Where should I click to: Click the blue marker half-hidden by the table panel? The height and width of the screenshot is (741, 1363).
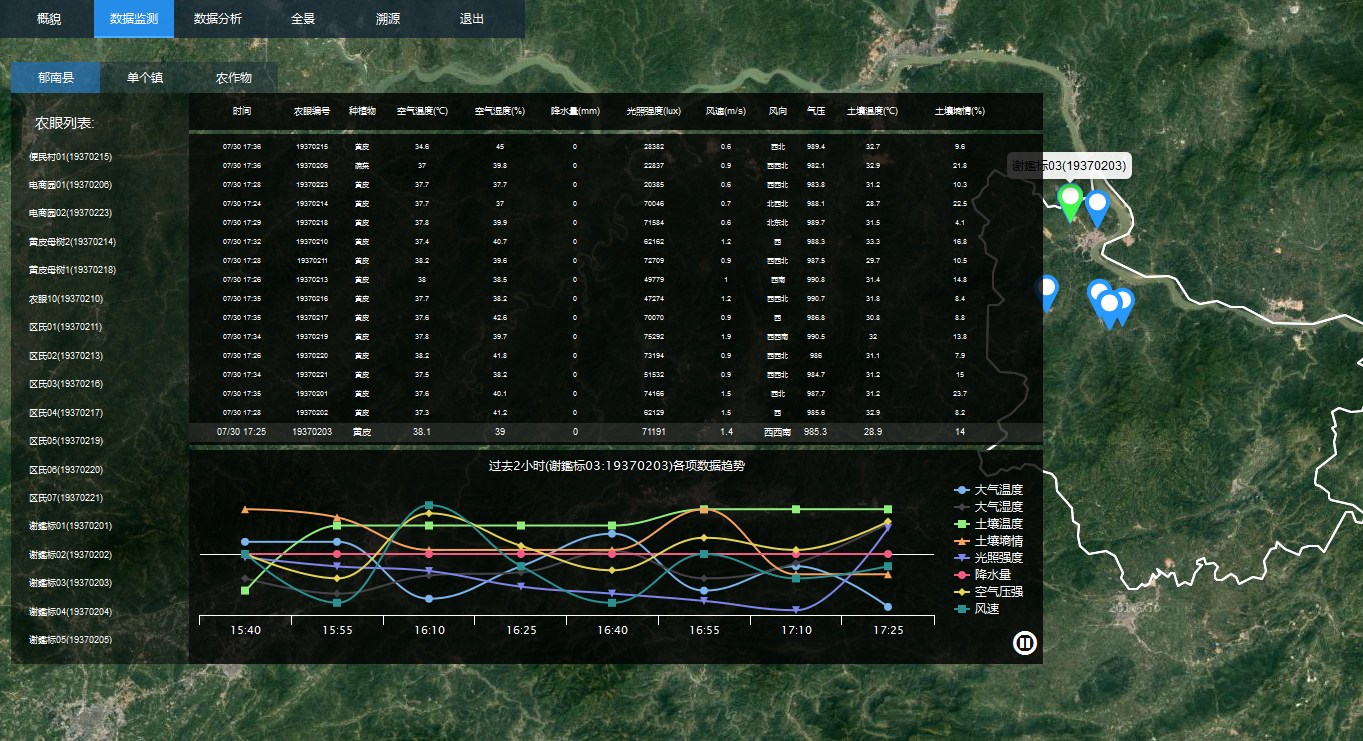tap(1047, 291)
